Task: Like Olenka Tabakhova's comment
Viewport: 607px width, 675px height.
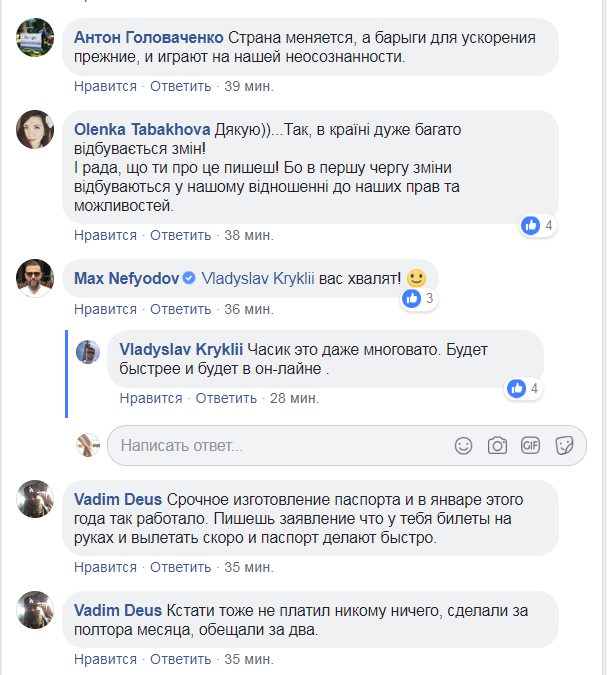Action: pos(105,235)
